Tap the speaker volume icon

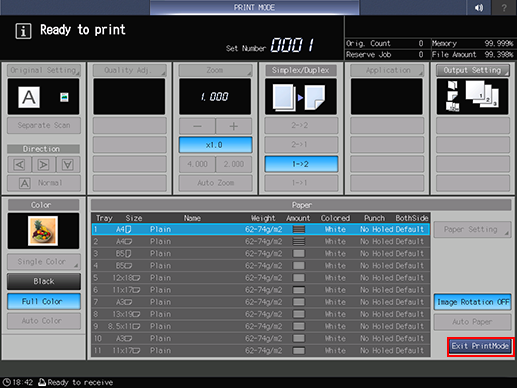[x=479, y=7]
